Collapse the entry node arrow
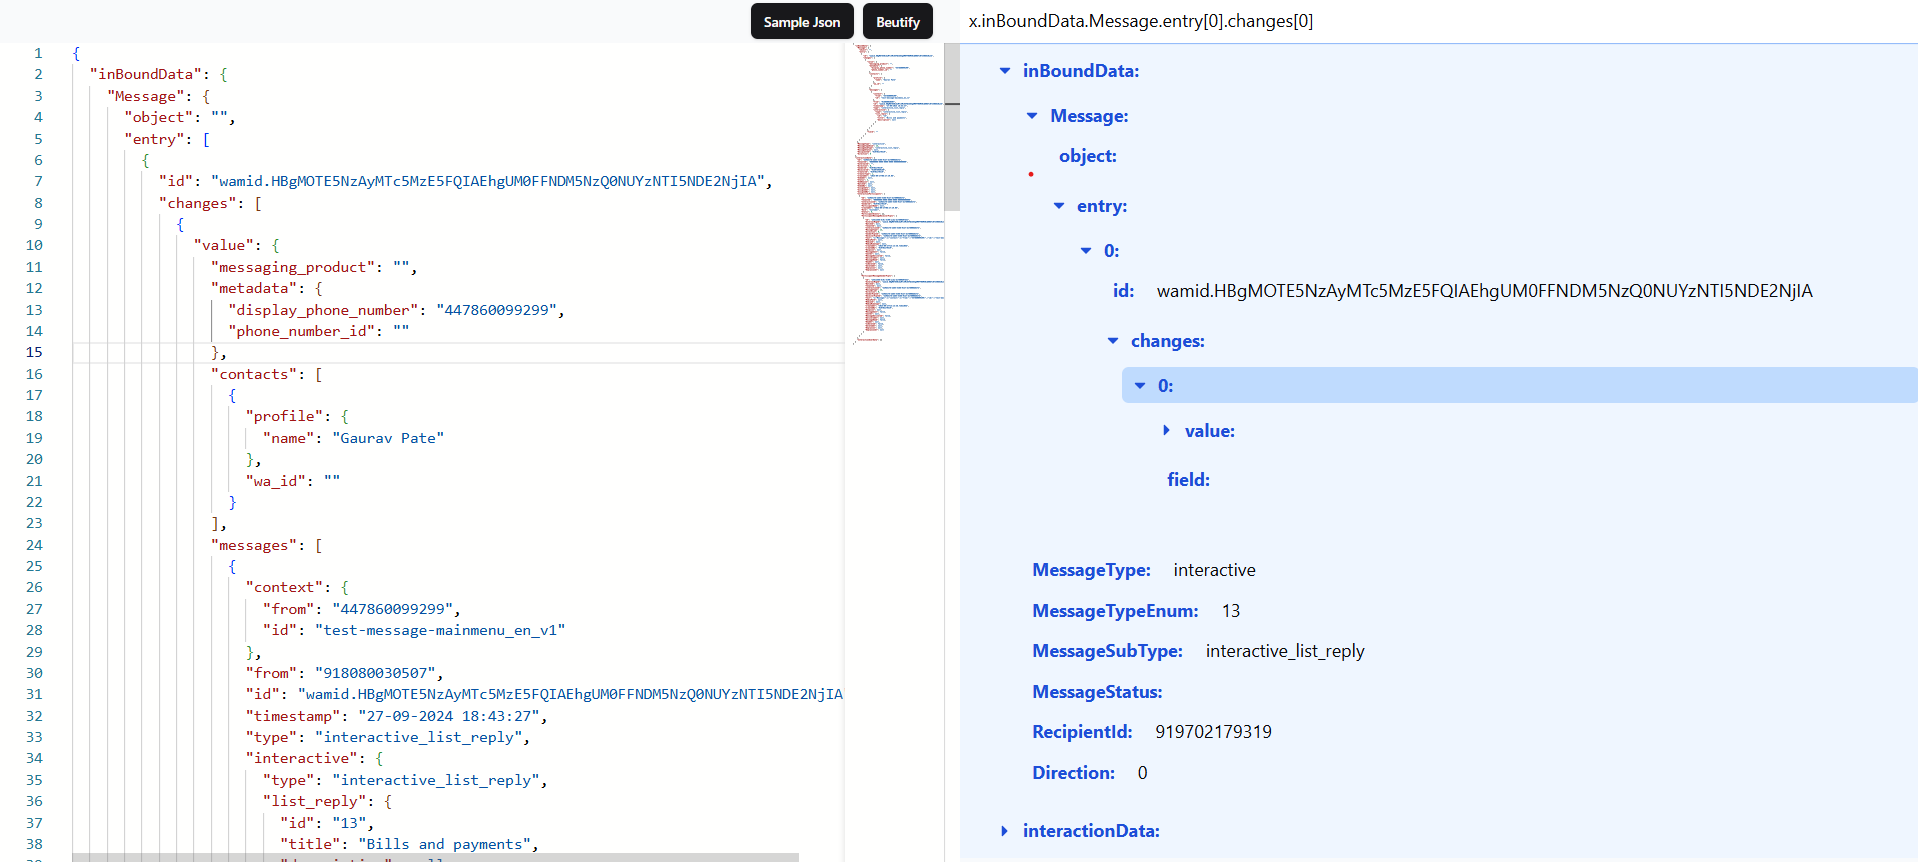1918x862 pixels. 1059,206
